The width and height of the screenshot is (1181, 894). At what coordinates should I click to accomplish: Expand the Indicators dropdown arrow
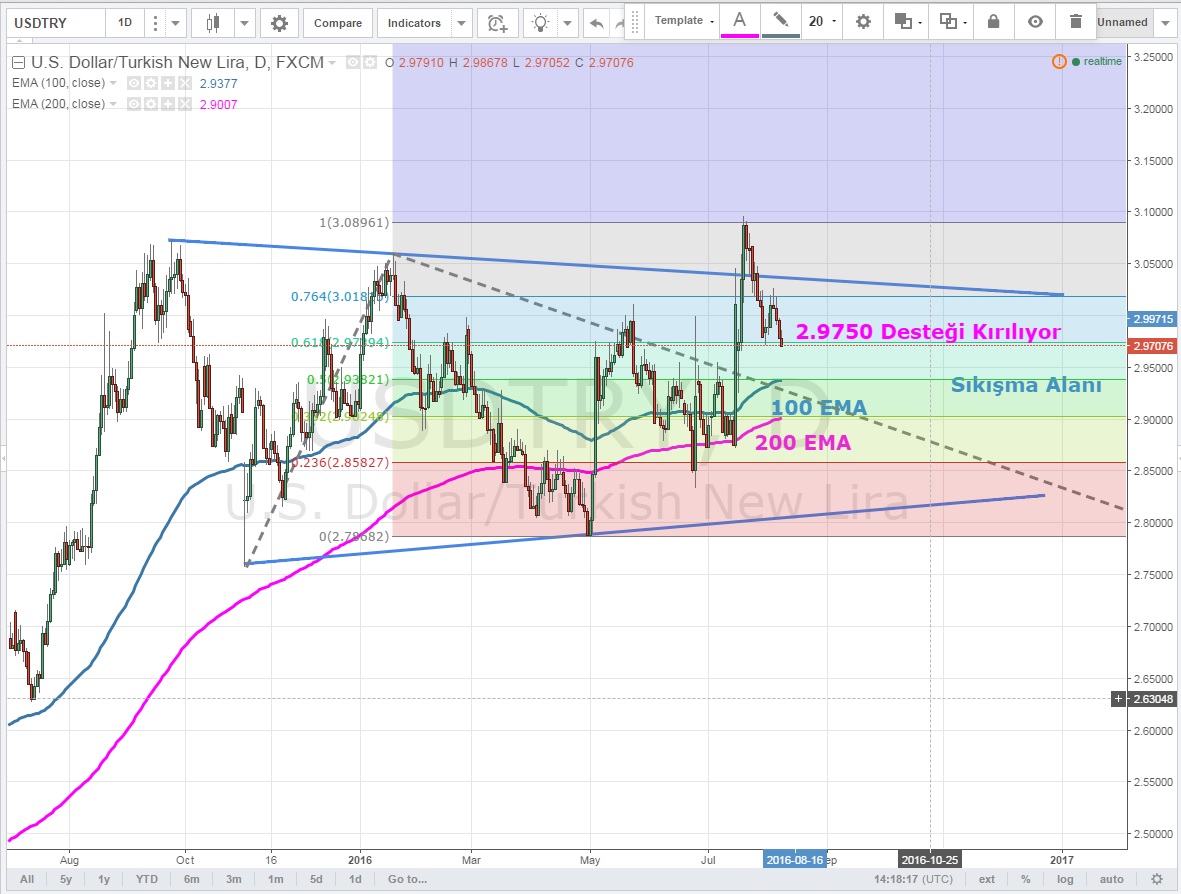[461, 23]
